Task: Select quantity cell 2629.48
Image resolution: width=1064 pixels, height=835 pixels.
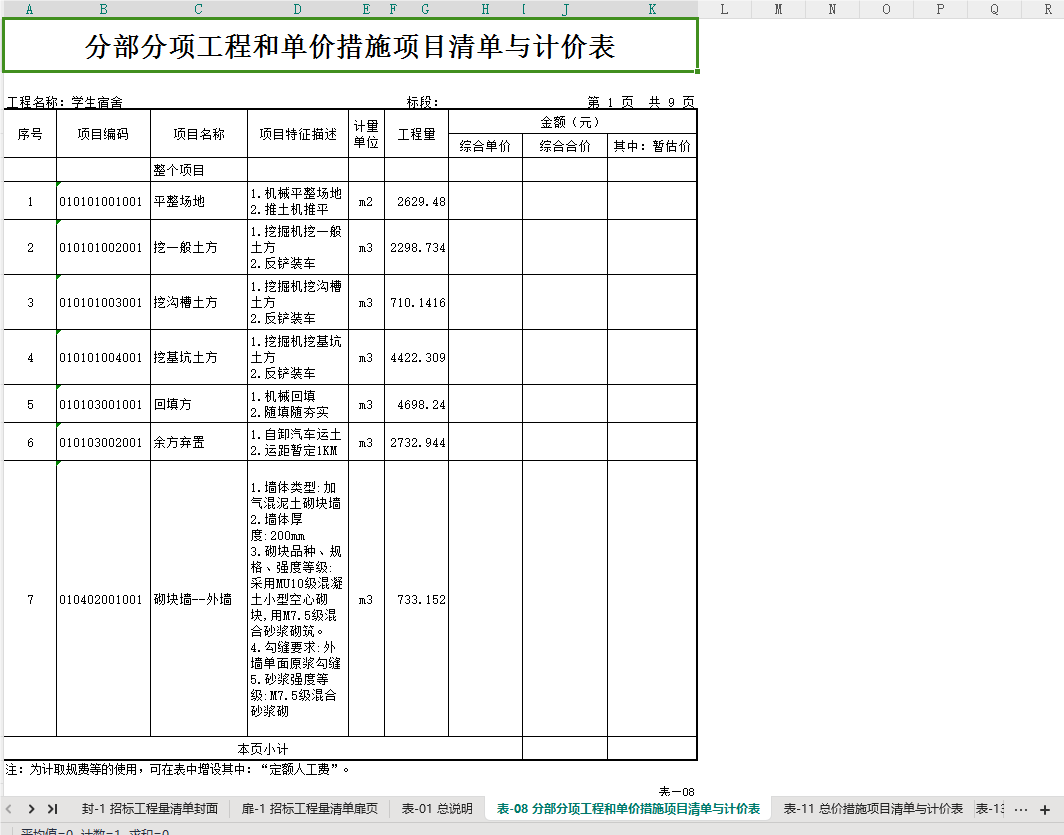Action: (x=417, y=201)
